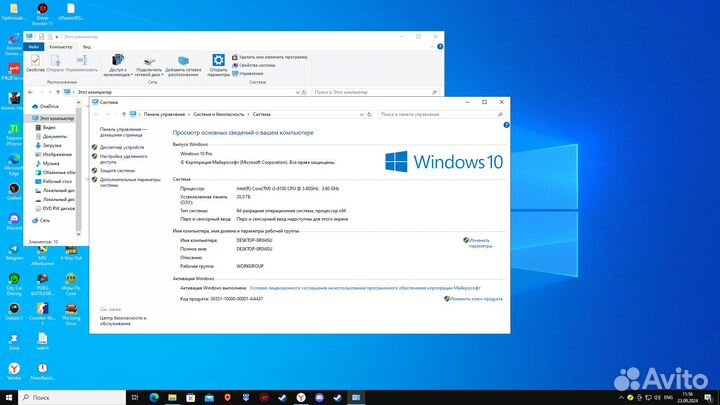The width and height of the screenshot is (720, 405).
Task: Click System window help question-mark icon
Action: pos(506,125)
